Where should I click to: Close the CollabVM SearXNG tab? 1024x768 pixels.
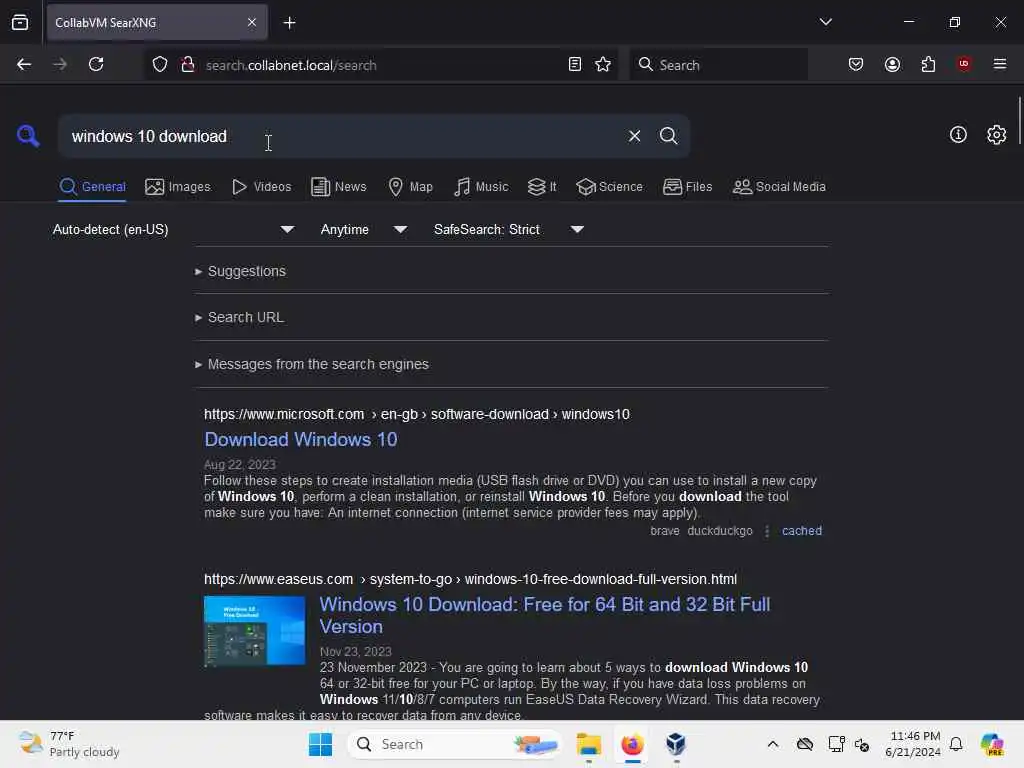click(252, 22)
